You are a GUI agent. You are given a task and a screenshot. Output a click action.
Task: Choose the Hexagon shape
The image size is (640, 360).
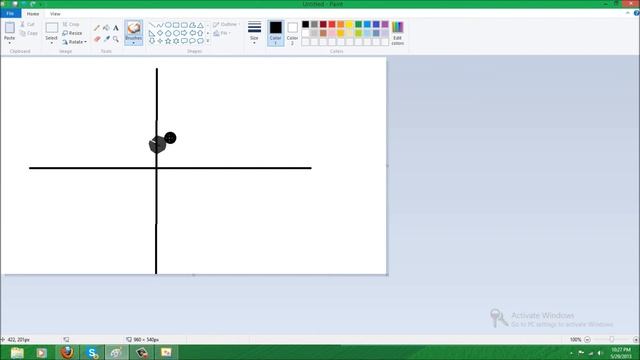pyautogui.click(x=176, y=33)
